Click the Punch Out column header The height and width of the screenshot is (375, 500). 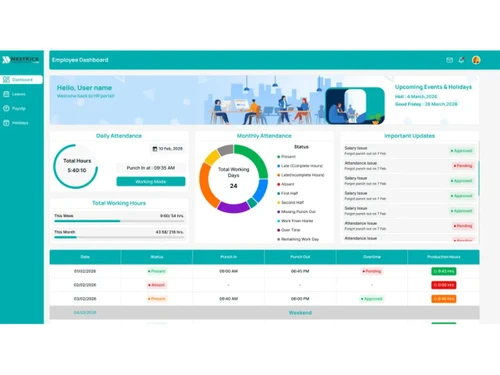300,257
